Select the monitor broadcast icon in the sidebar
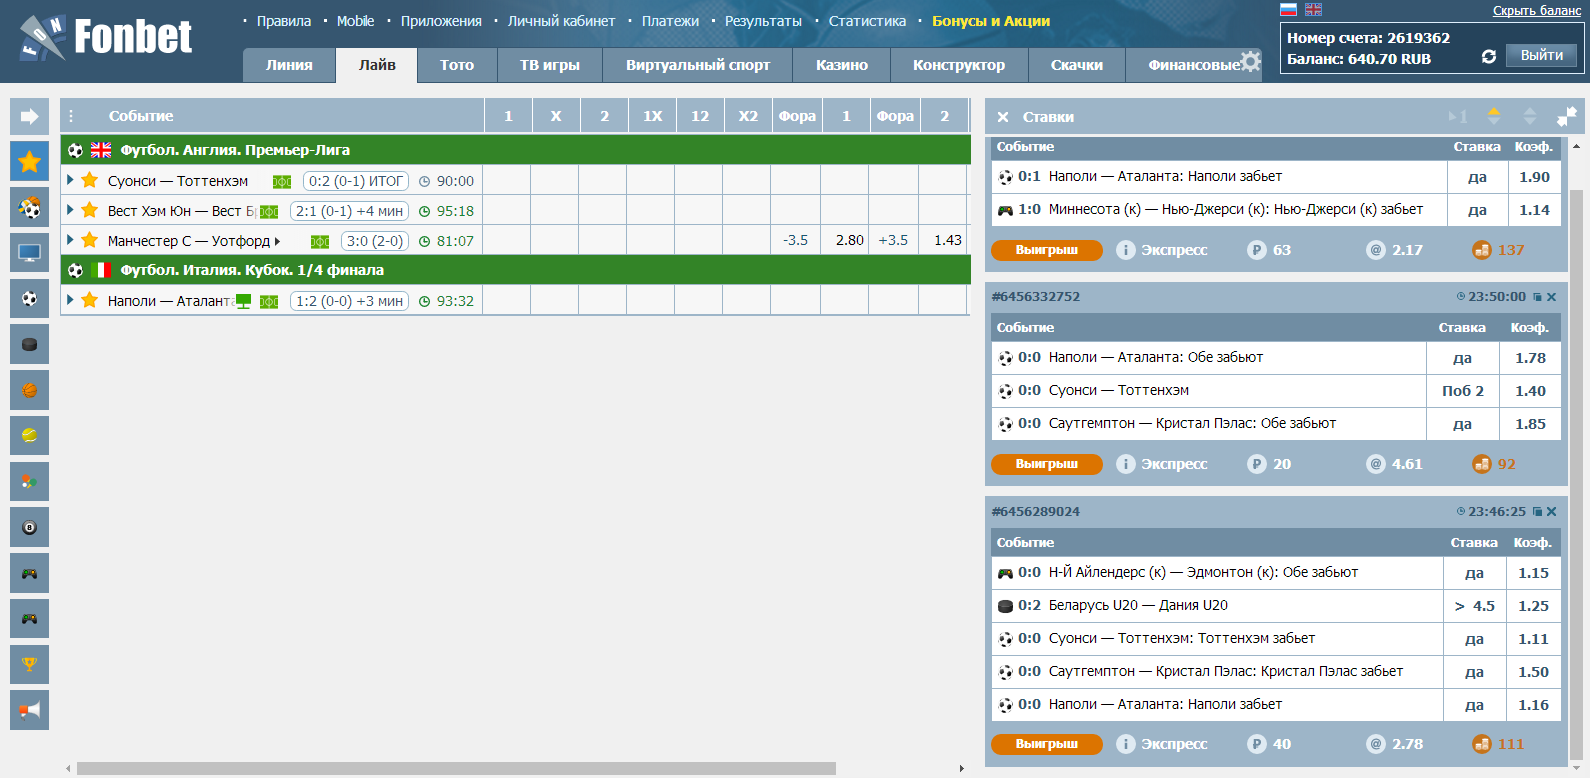 [x=29, y=253]
